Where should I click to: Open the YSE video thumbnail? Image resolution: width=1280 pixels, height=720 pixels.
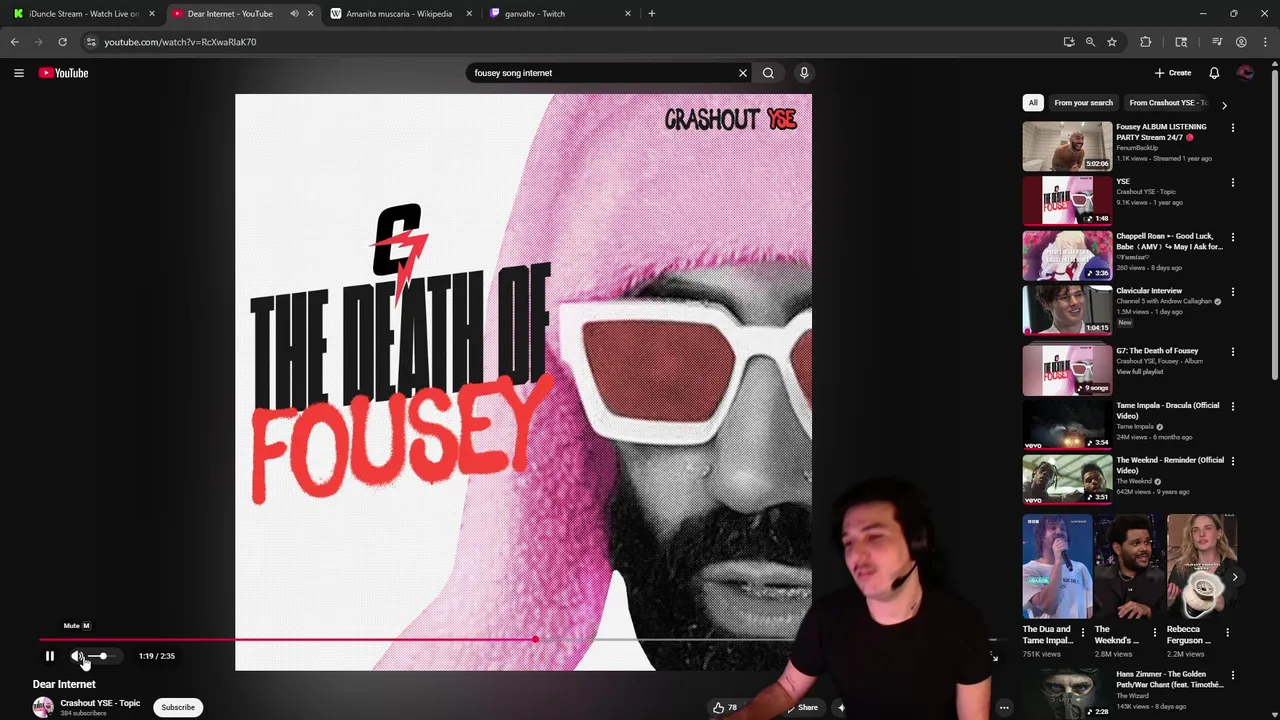(1067, 201)
